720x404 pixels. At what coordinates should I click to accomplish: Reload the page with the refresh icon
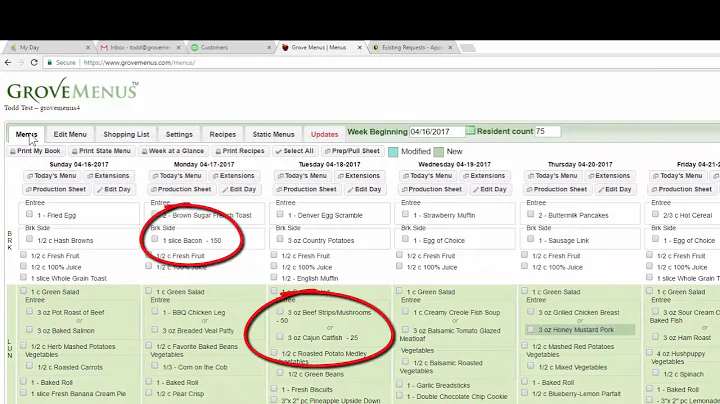34,62
